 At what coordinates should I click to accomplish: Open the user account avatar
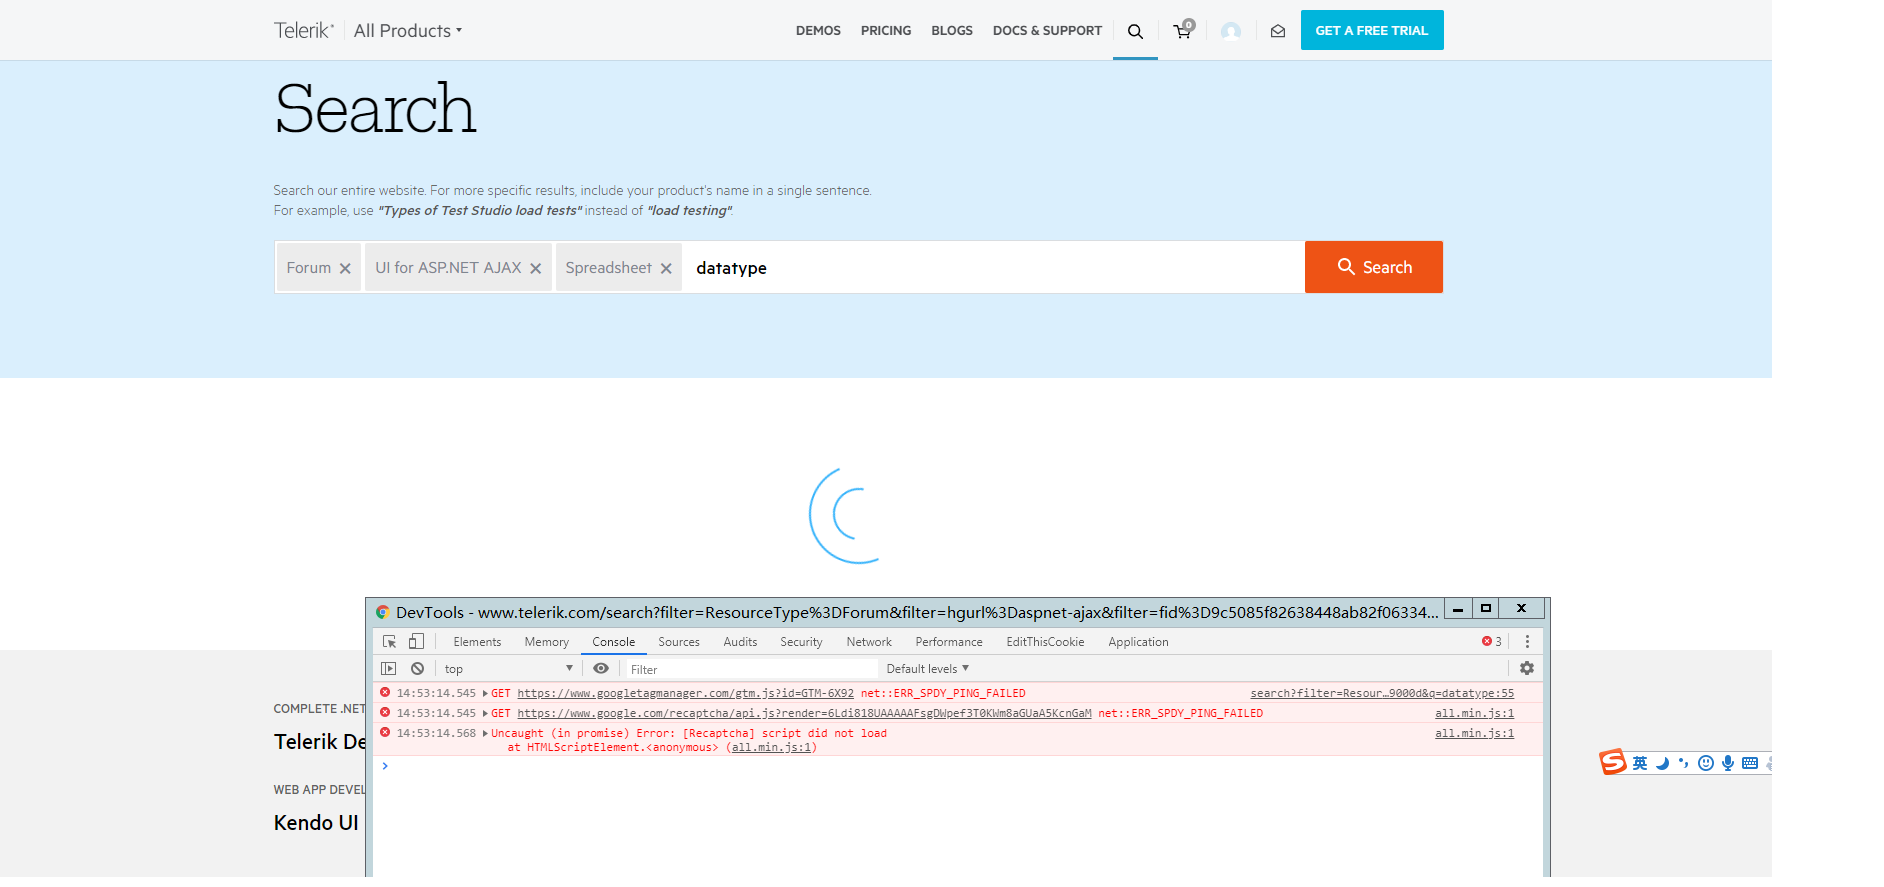point(1231,31)
